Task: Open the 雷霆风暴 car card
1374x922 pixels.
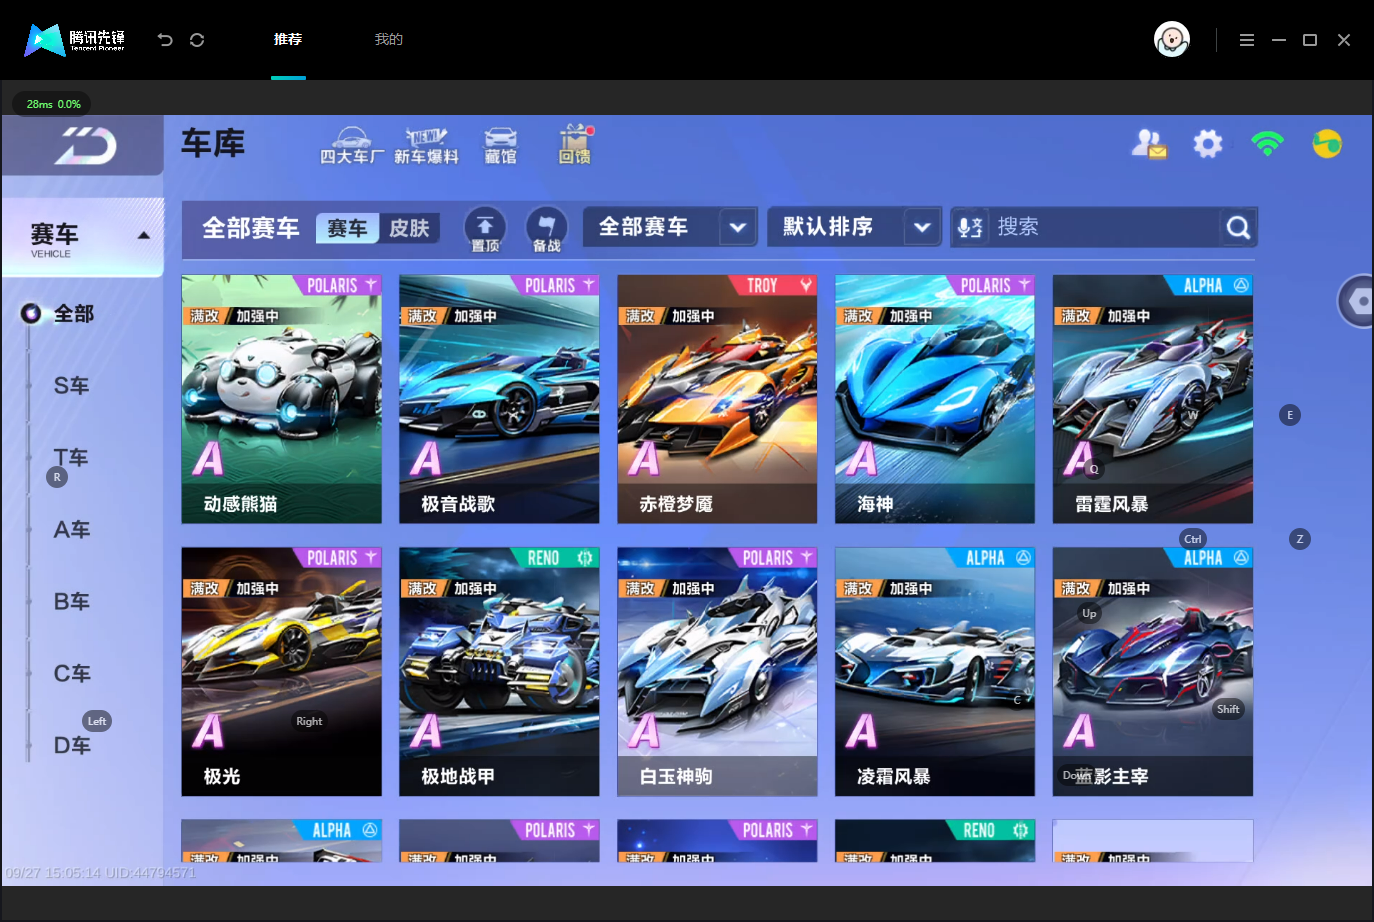Action: pos(1153,399)
